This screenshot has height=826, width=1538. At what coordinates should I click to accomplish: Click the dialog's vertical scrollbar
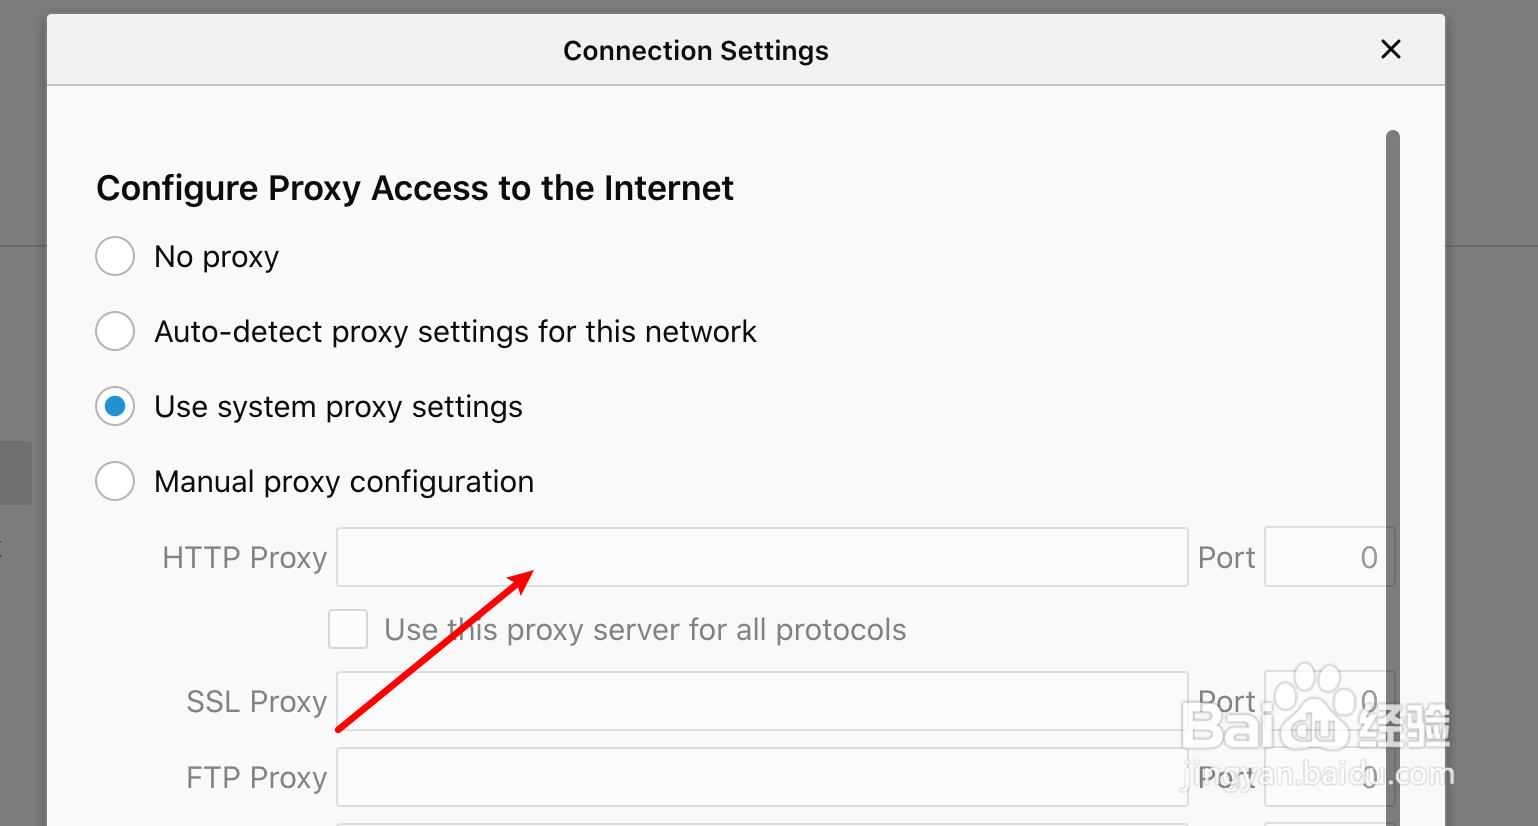(1393, 400)
